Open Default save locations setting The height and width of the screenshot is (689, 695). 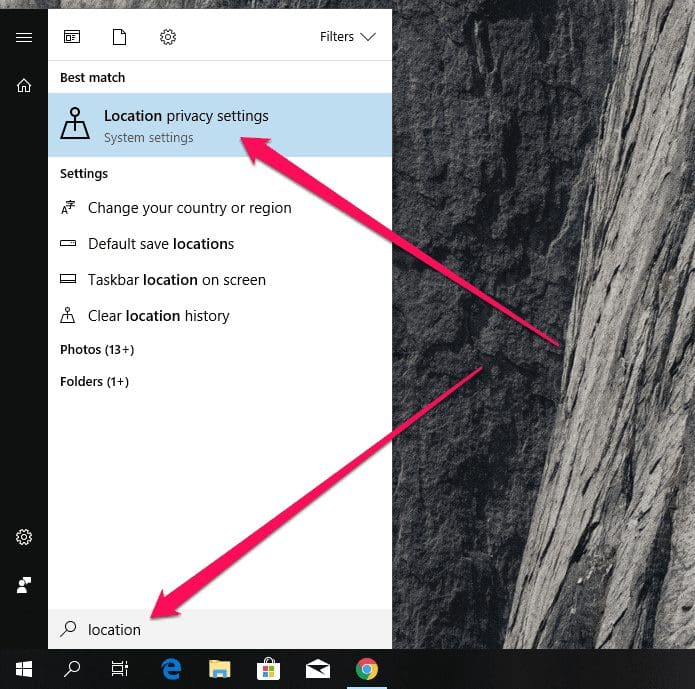click(x=220, y=244)
